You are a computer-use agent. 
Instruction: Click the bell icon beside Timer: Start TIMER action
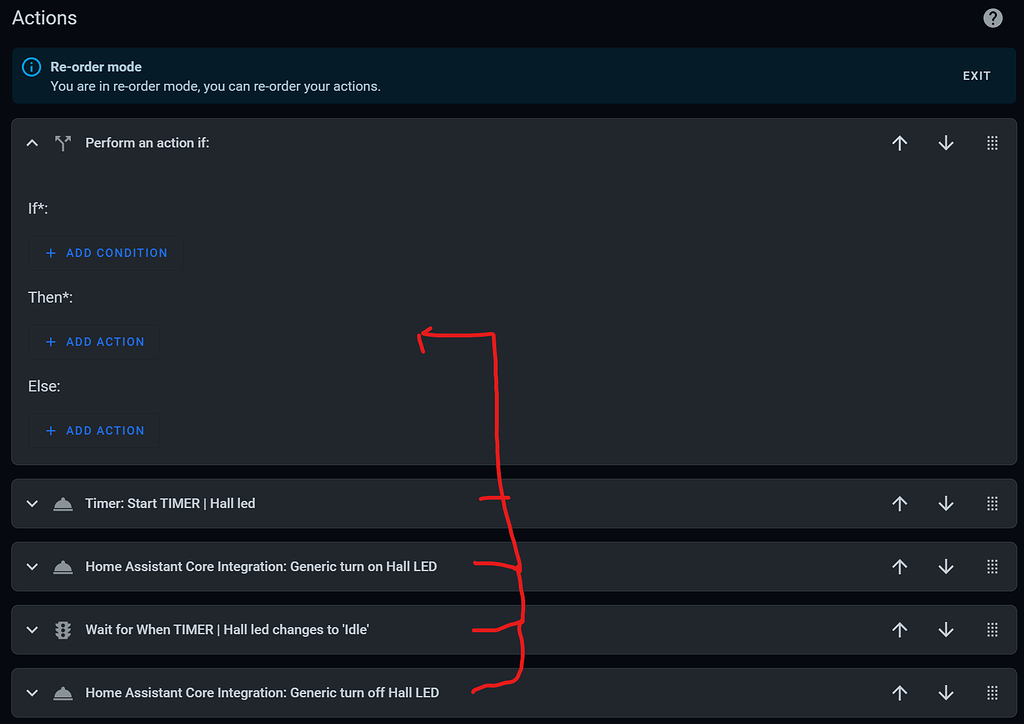(63, 503)
